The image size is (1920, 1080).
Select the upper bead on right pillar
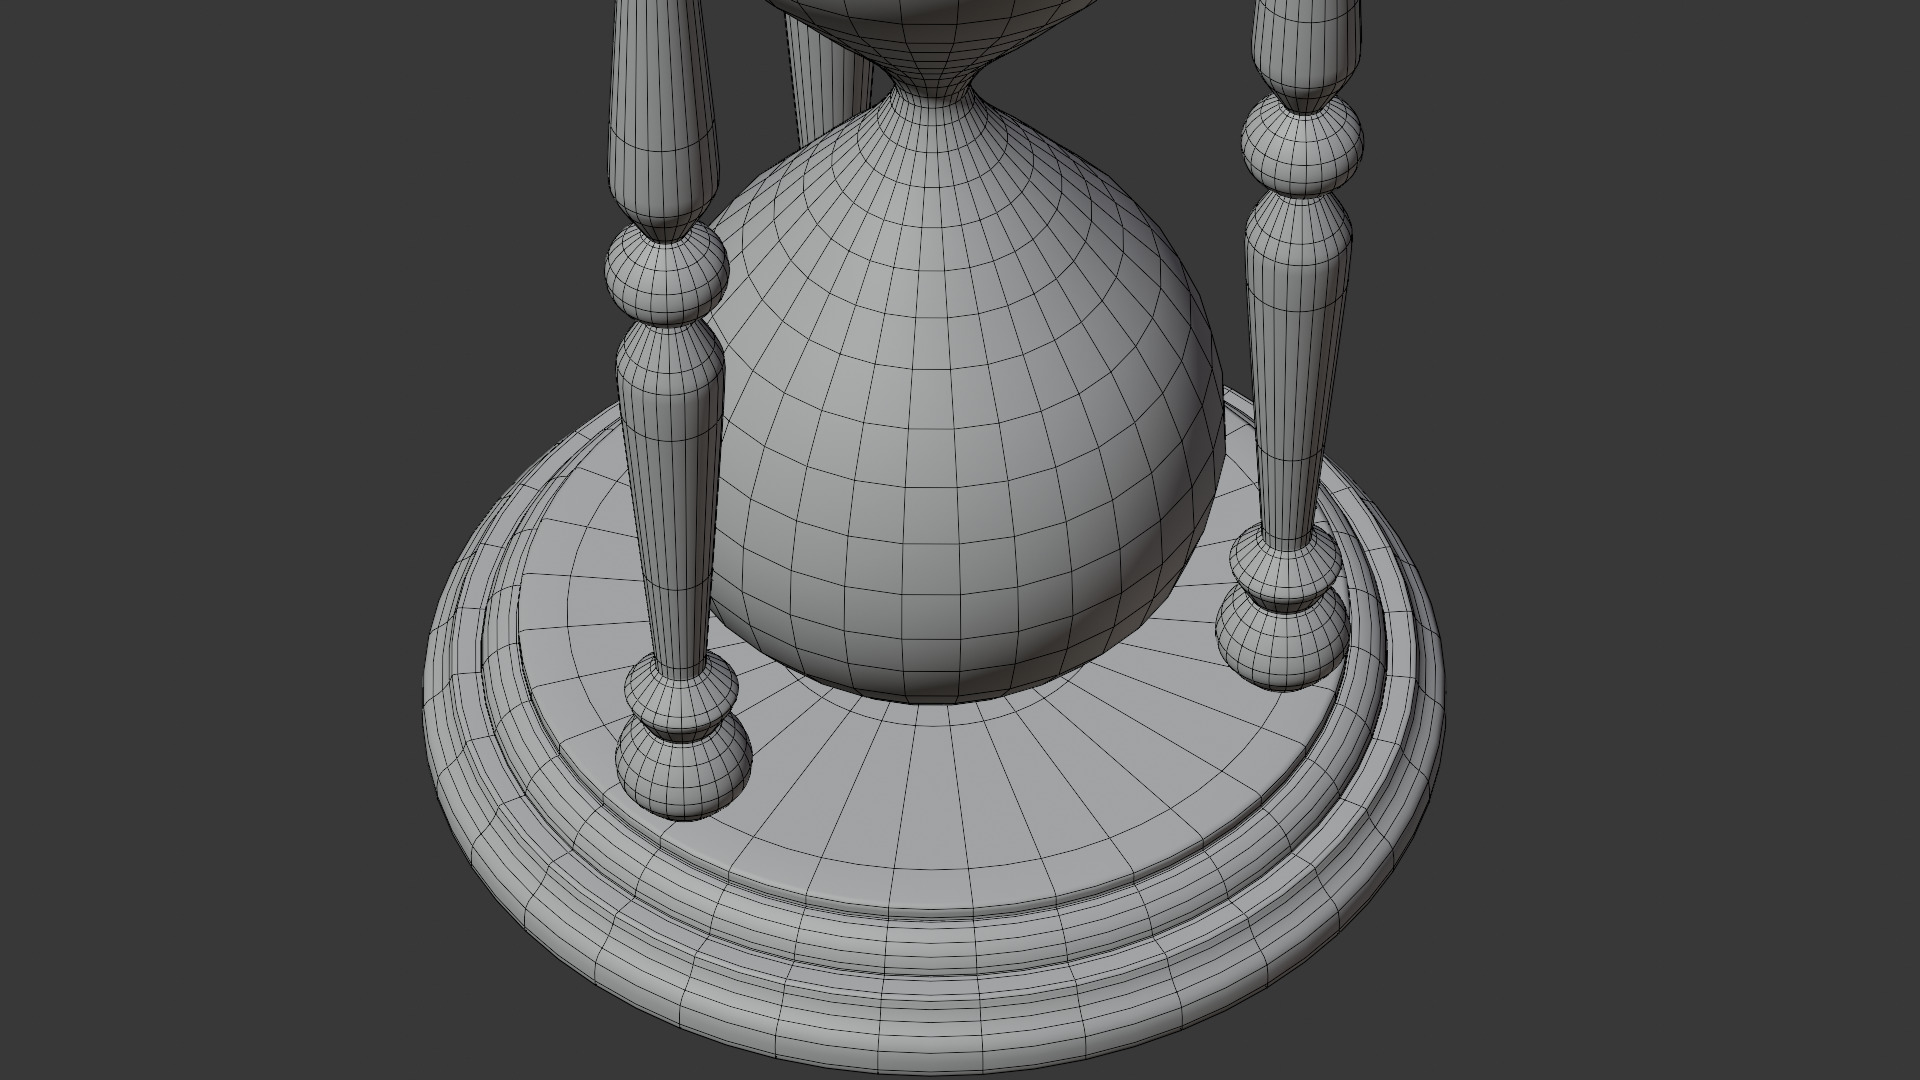coord(1303,144)
